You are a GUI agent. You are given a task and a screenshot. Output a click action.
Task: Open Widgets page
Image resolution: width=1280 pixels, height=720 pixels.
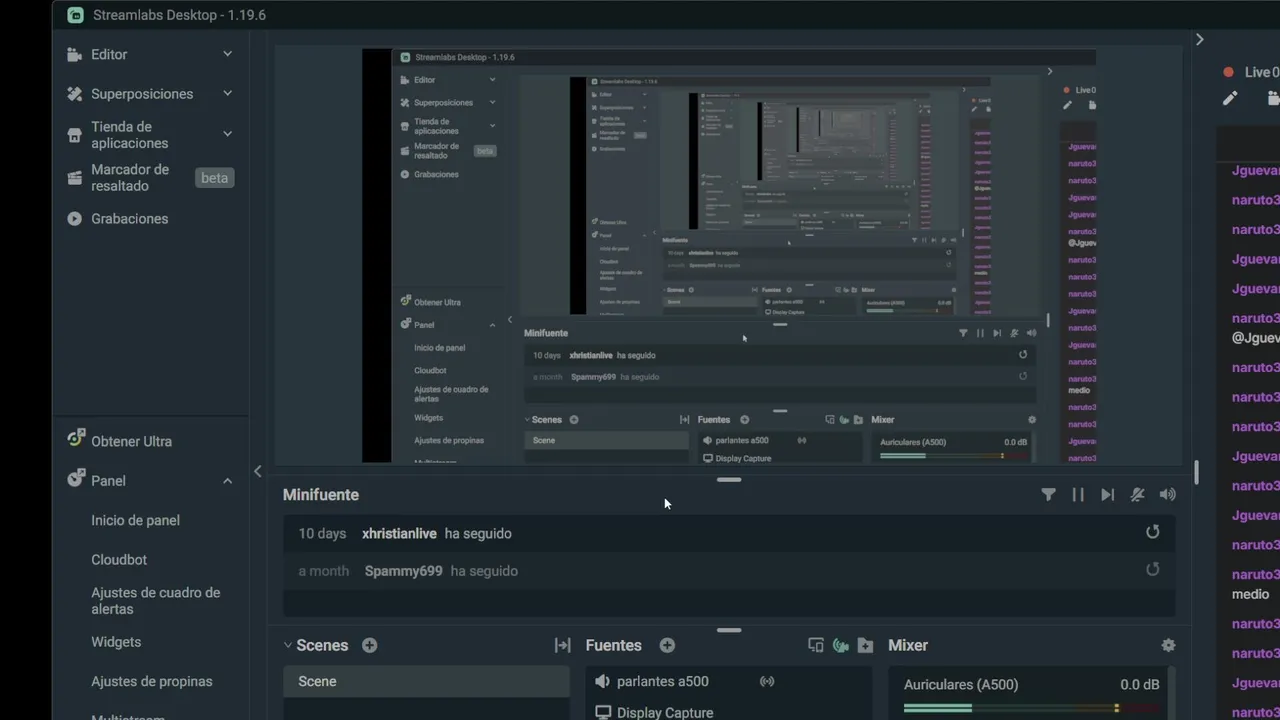click(116, 642)
